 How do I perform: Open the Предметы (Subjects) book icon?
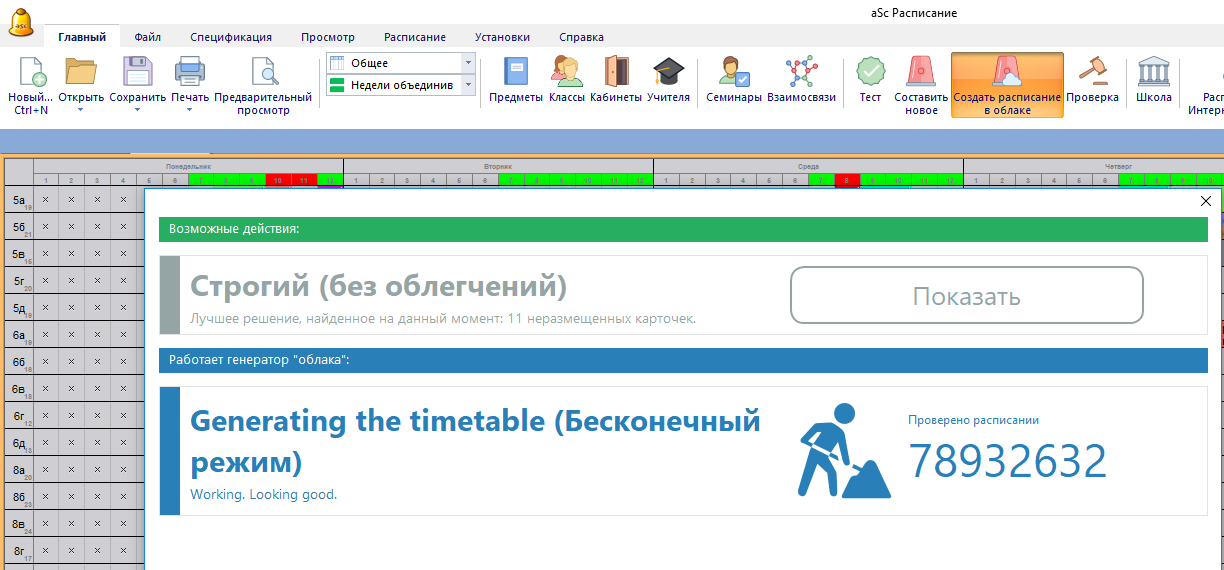coord(515,73)
